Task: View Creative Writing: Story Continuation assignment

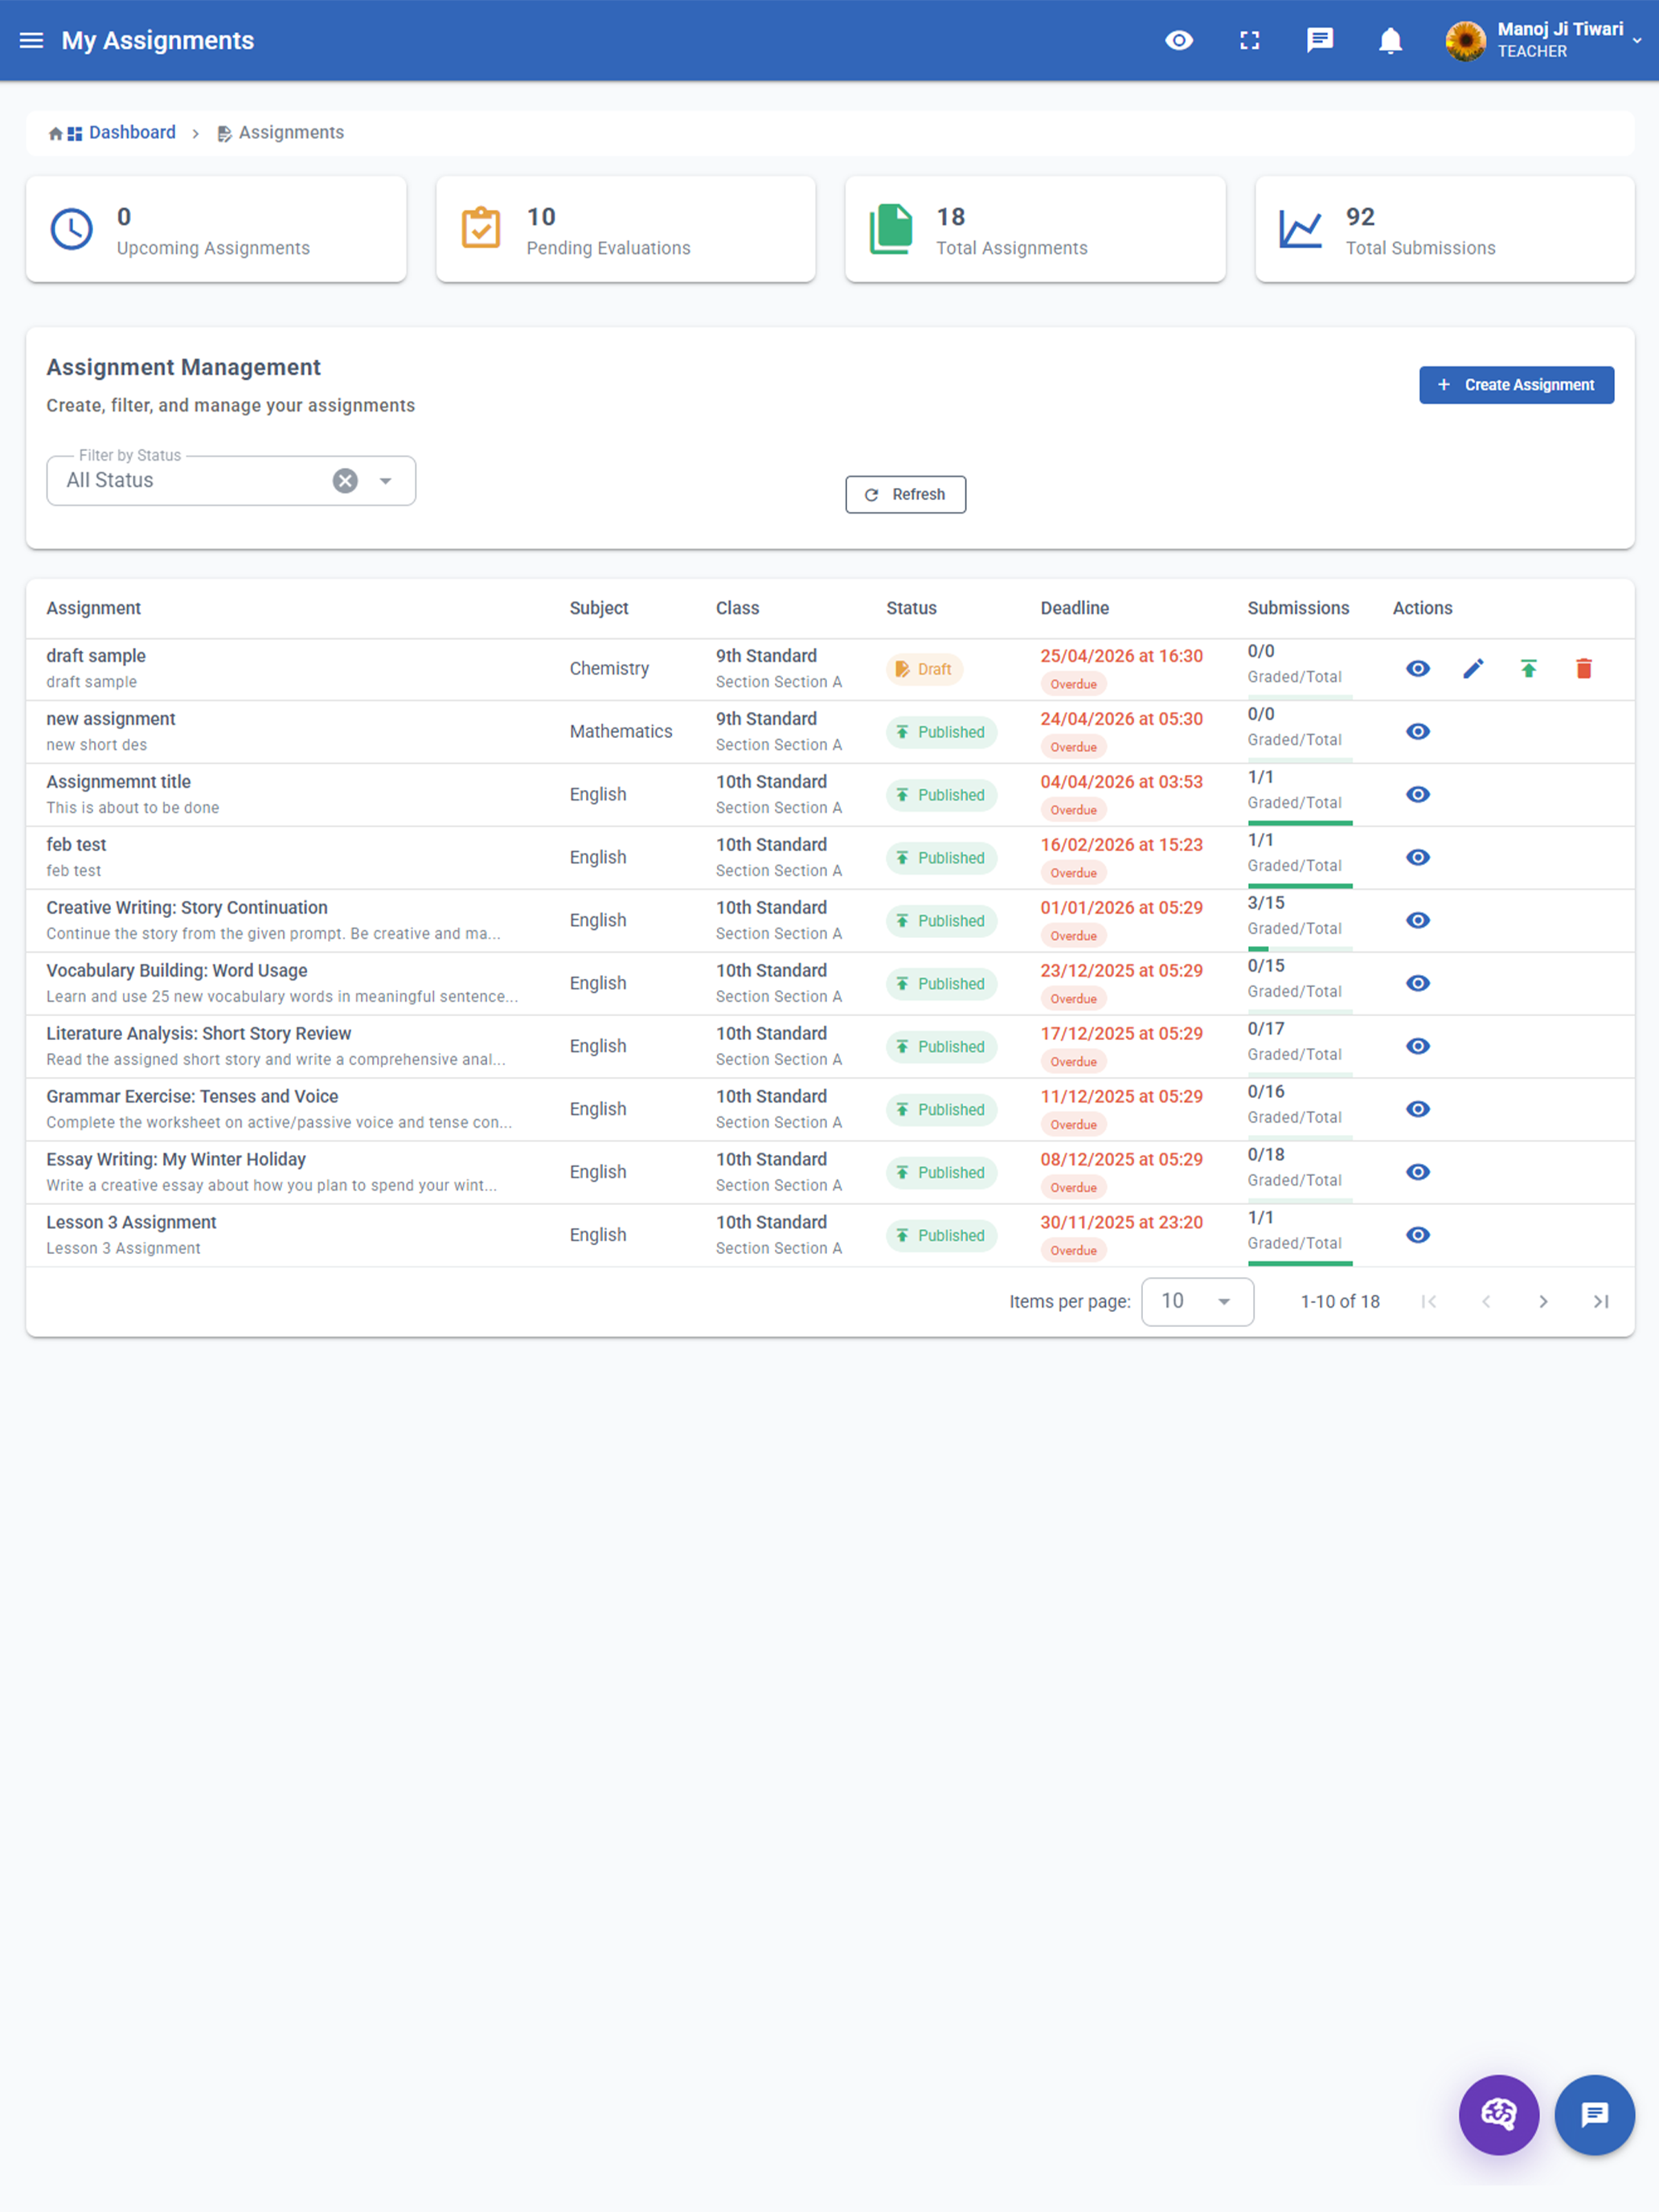Action: (1418, 921)
